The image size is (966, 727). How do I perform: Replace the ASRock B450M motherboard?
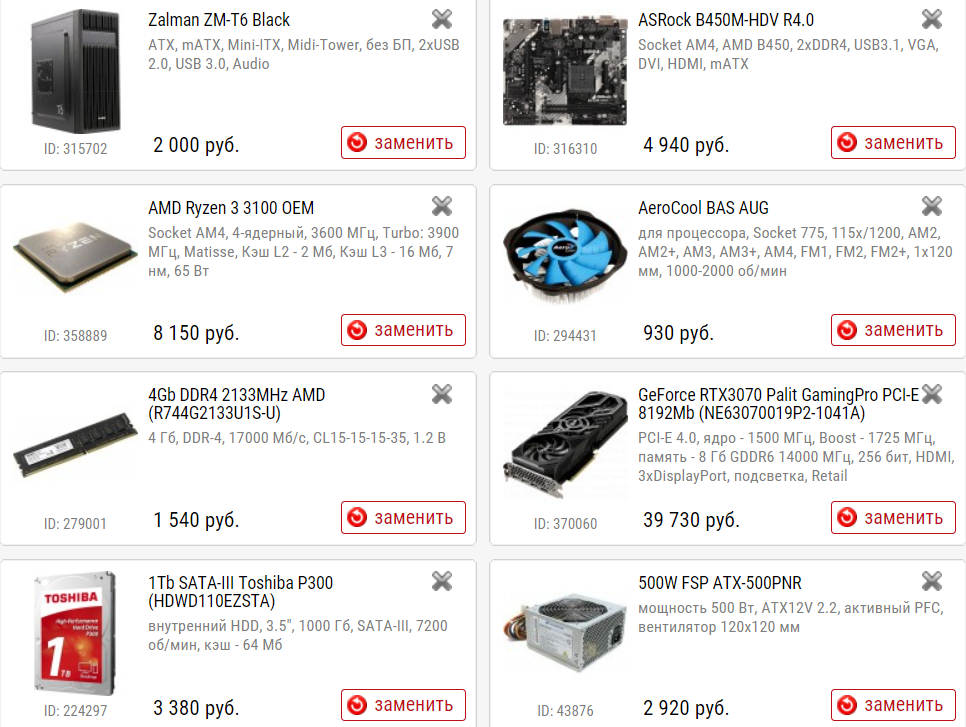(893, 142)
